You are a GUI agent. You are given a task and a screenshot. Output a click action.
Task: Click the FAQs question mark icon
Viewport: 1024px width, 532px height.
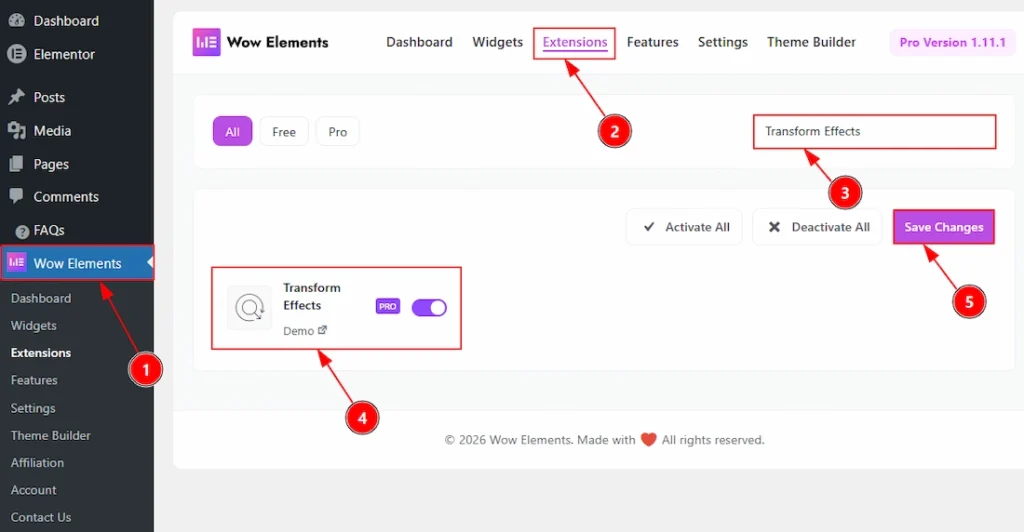click(23, 231)
